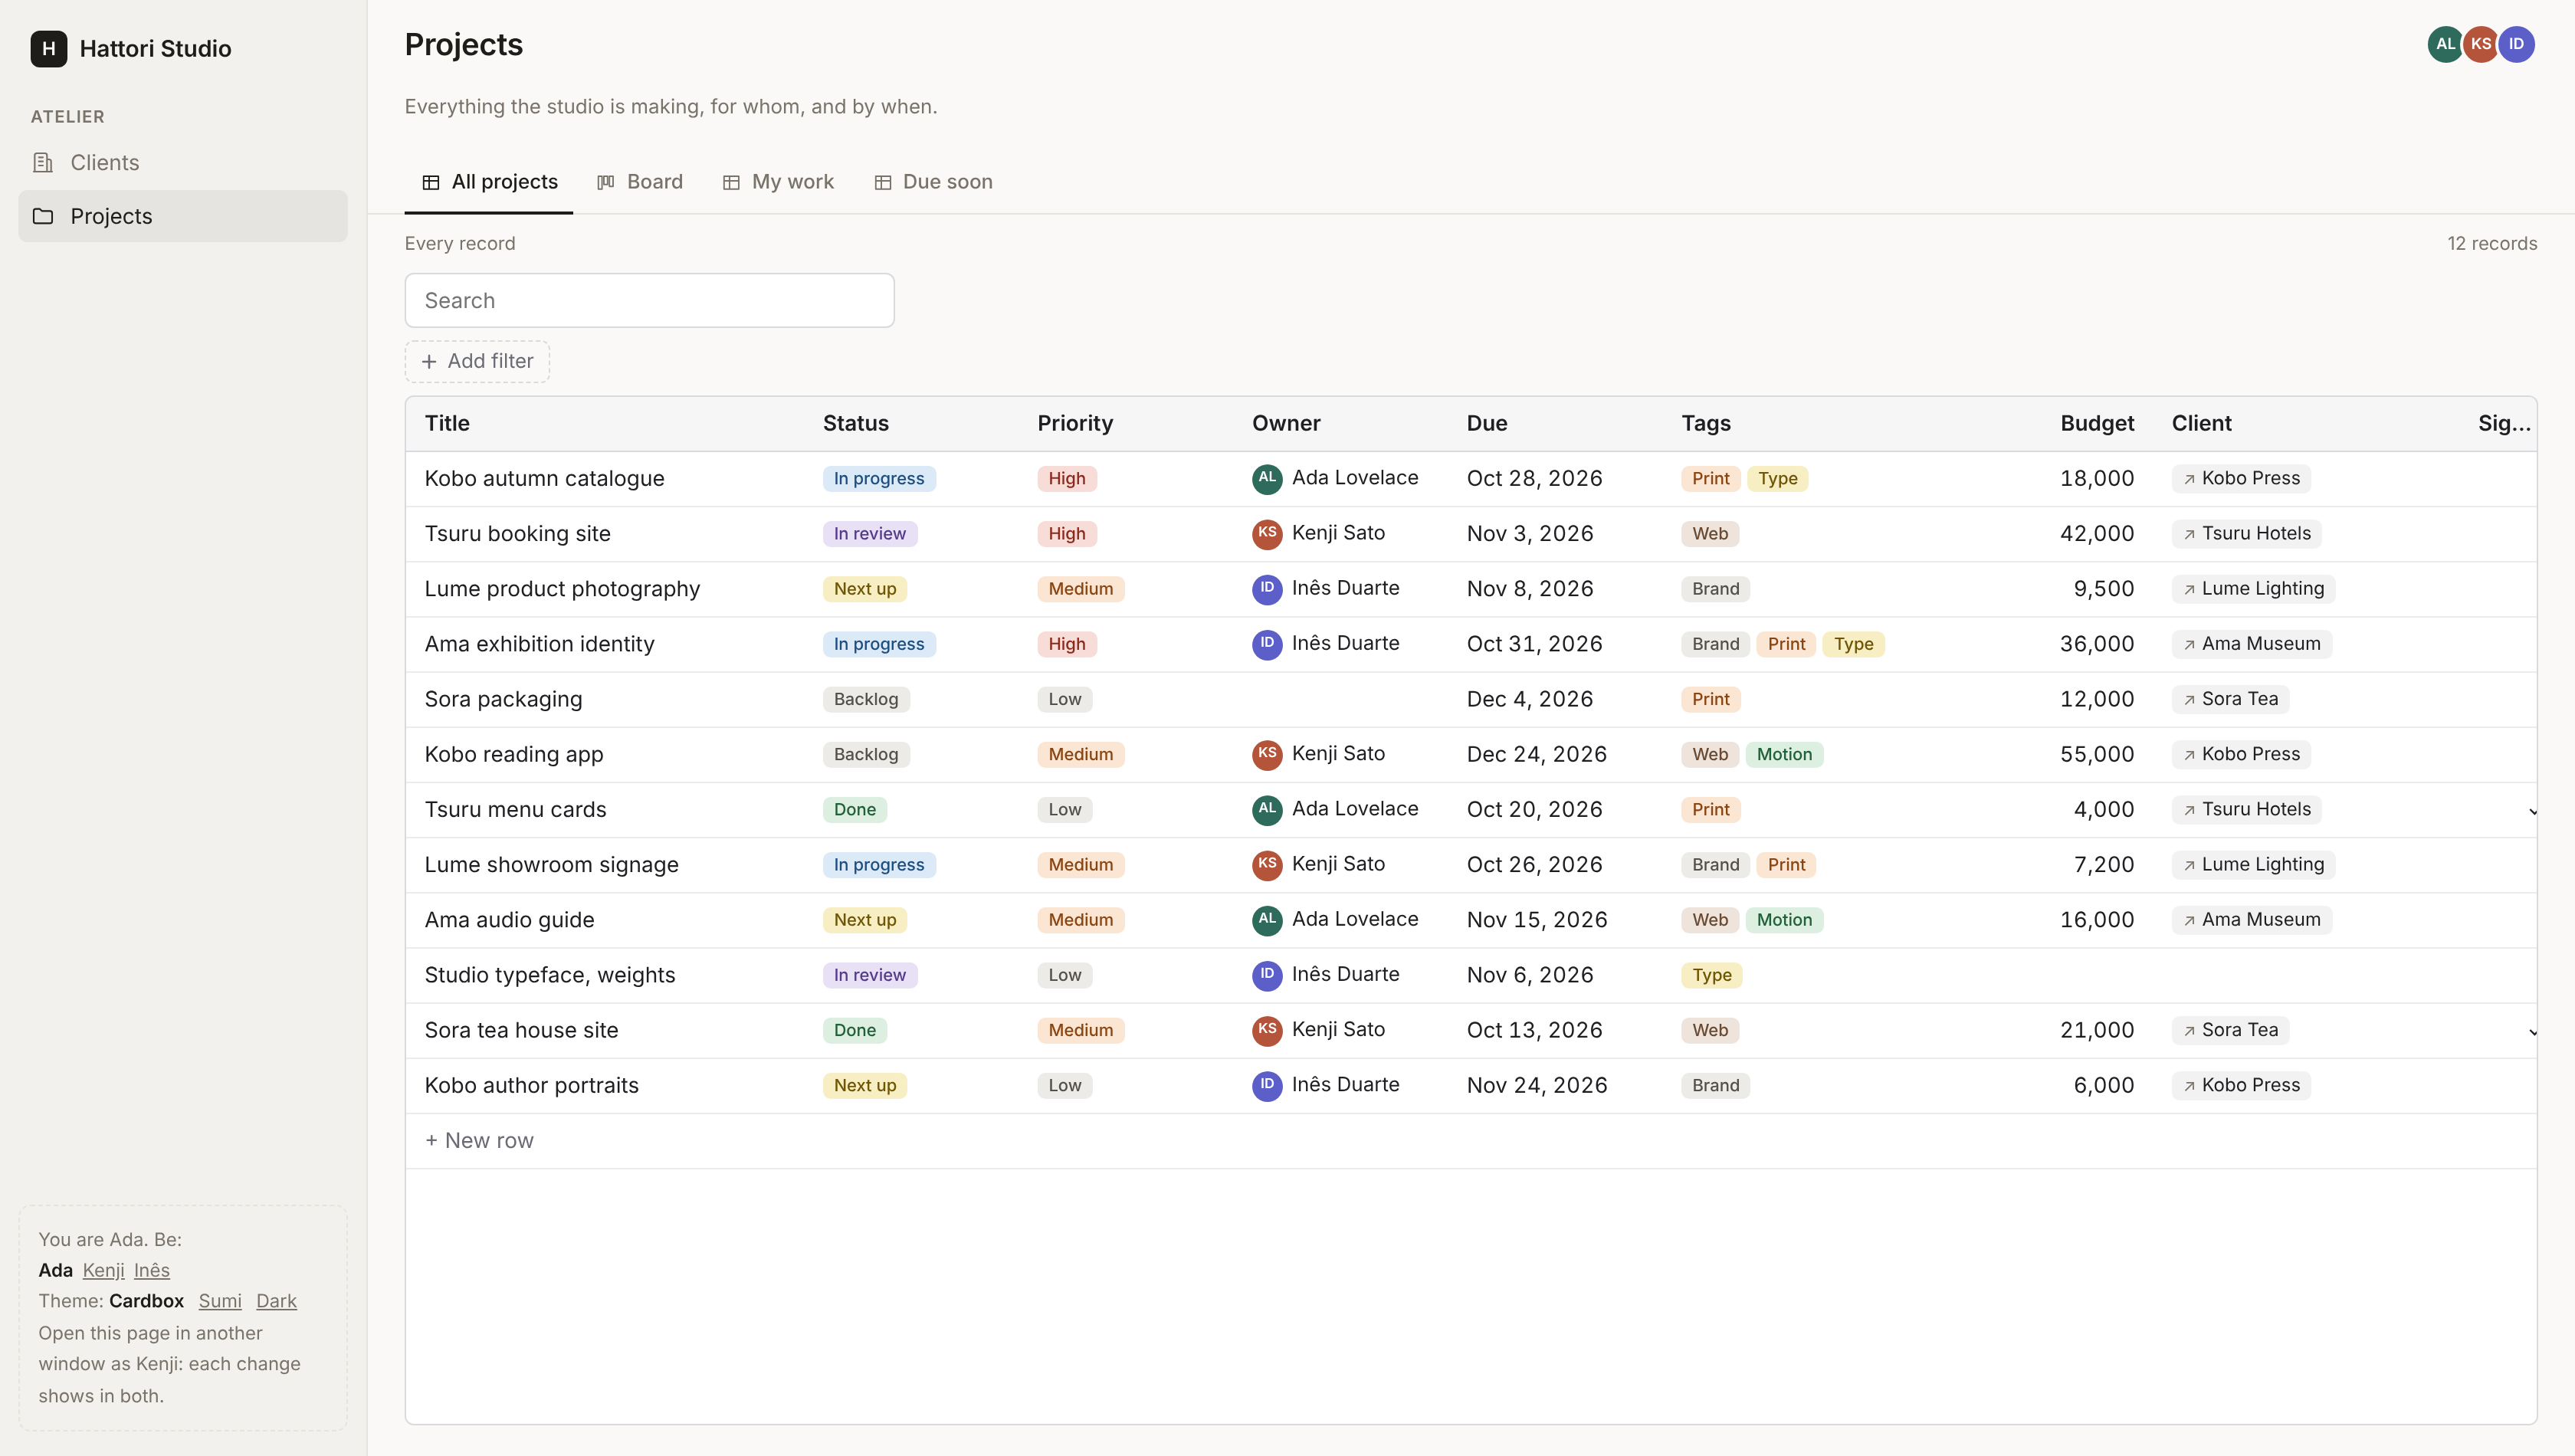Select Projects in the sidebar
2575x1456 pixels.
tap(183, 216)
